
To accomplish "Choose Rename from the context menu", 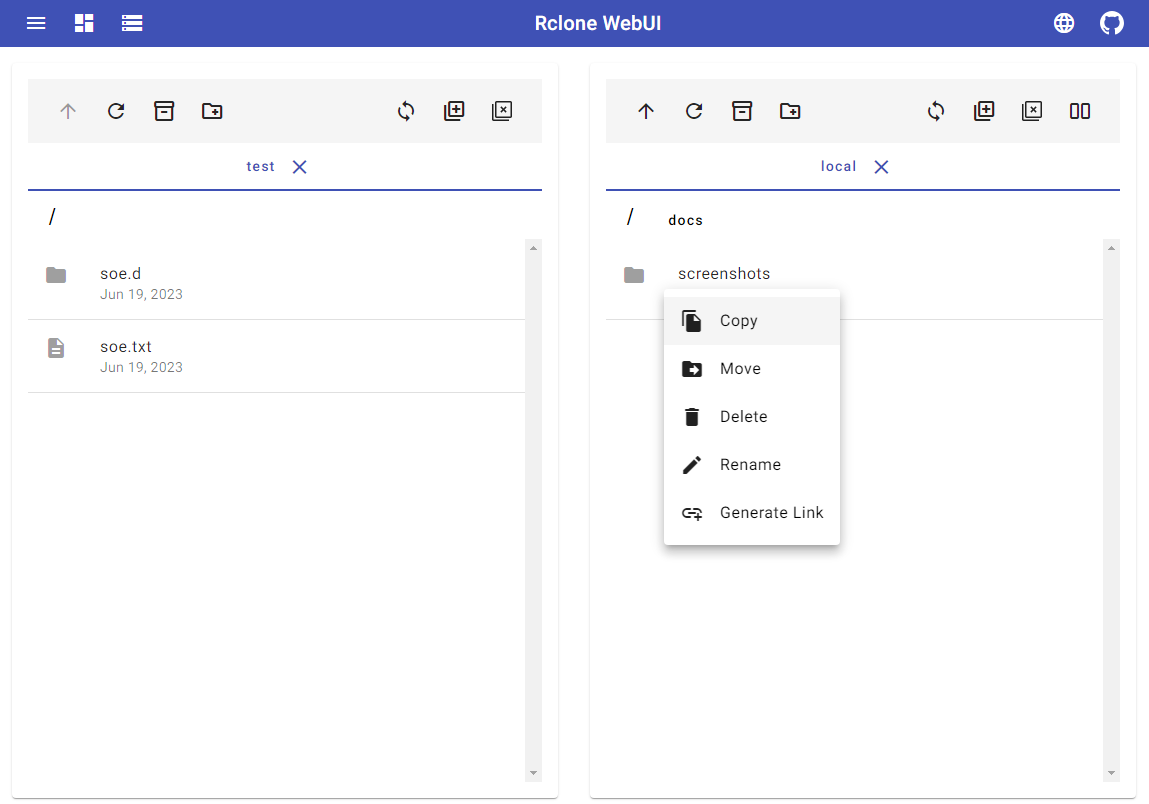I will pos(752,465).
